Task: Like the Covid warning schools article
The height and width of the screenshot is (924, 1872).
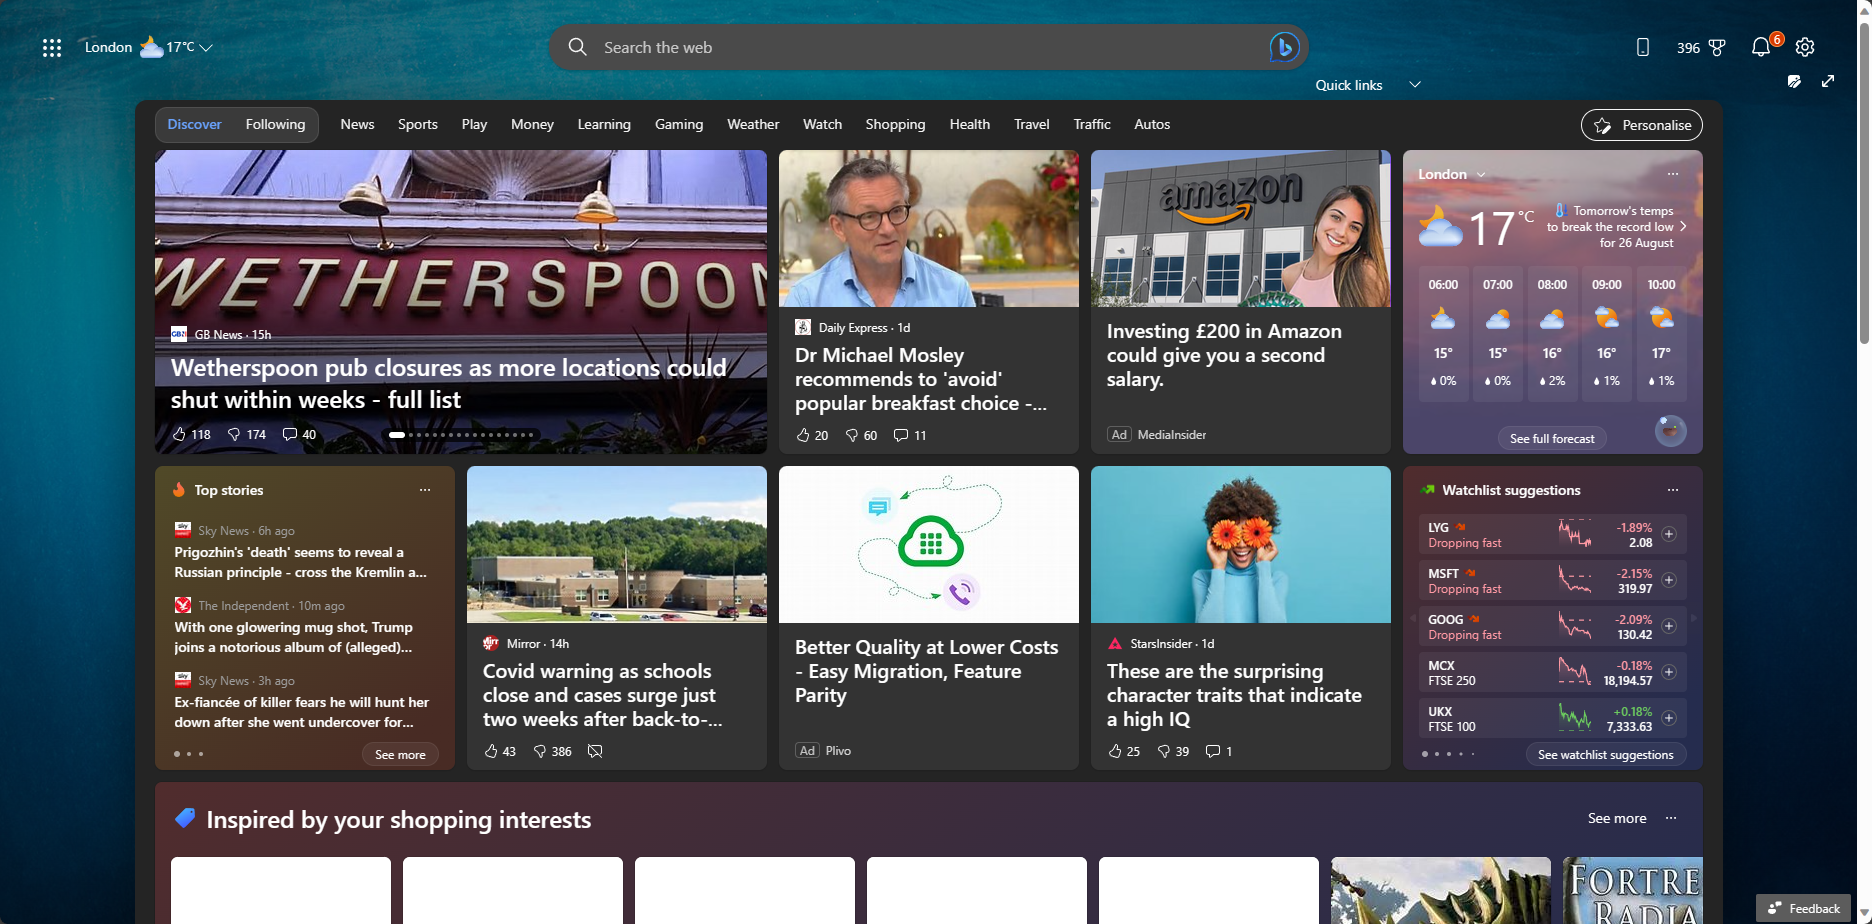Action: 491,751
